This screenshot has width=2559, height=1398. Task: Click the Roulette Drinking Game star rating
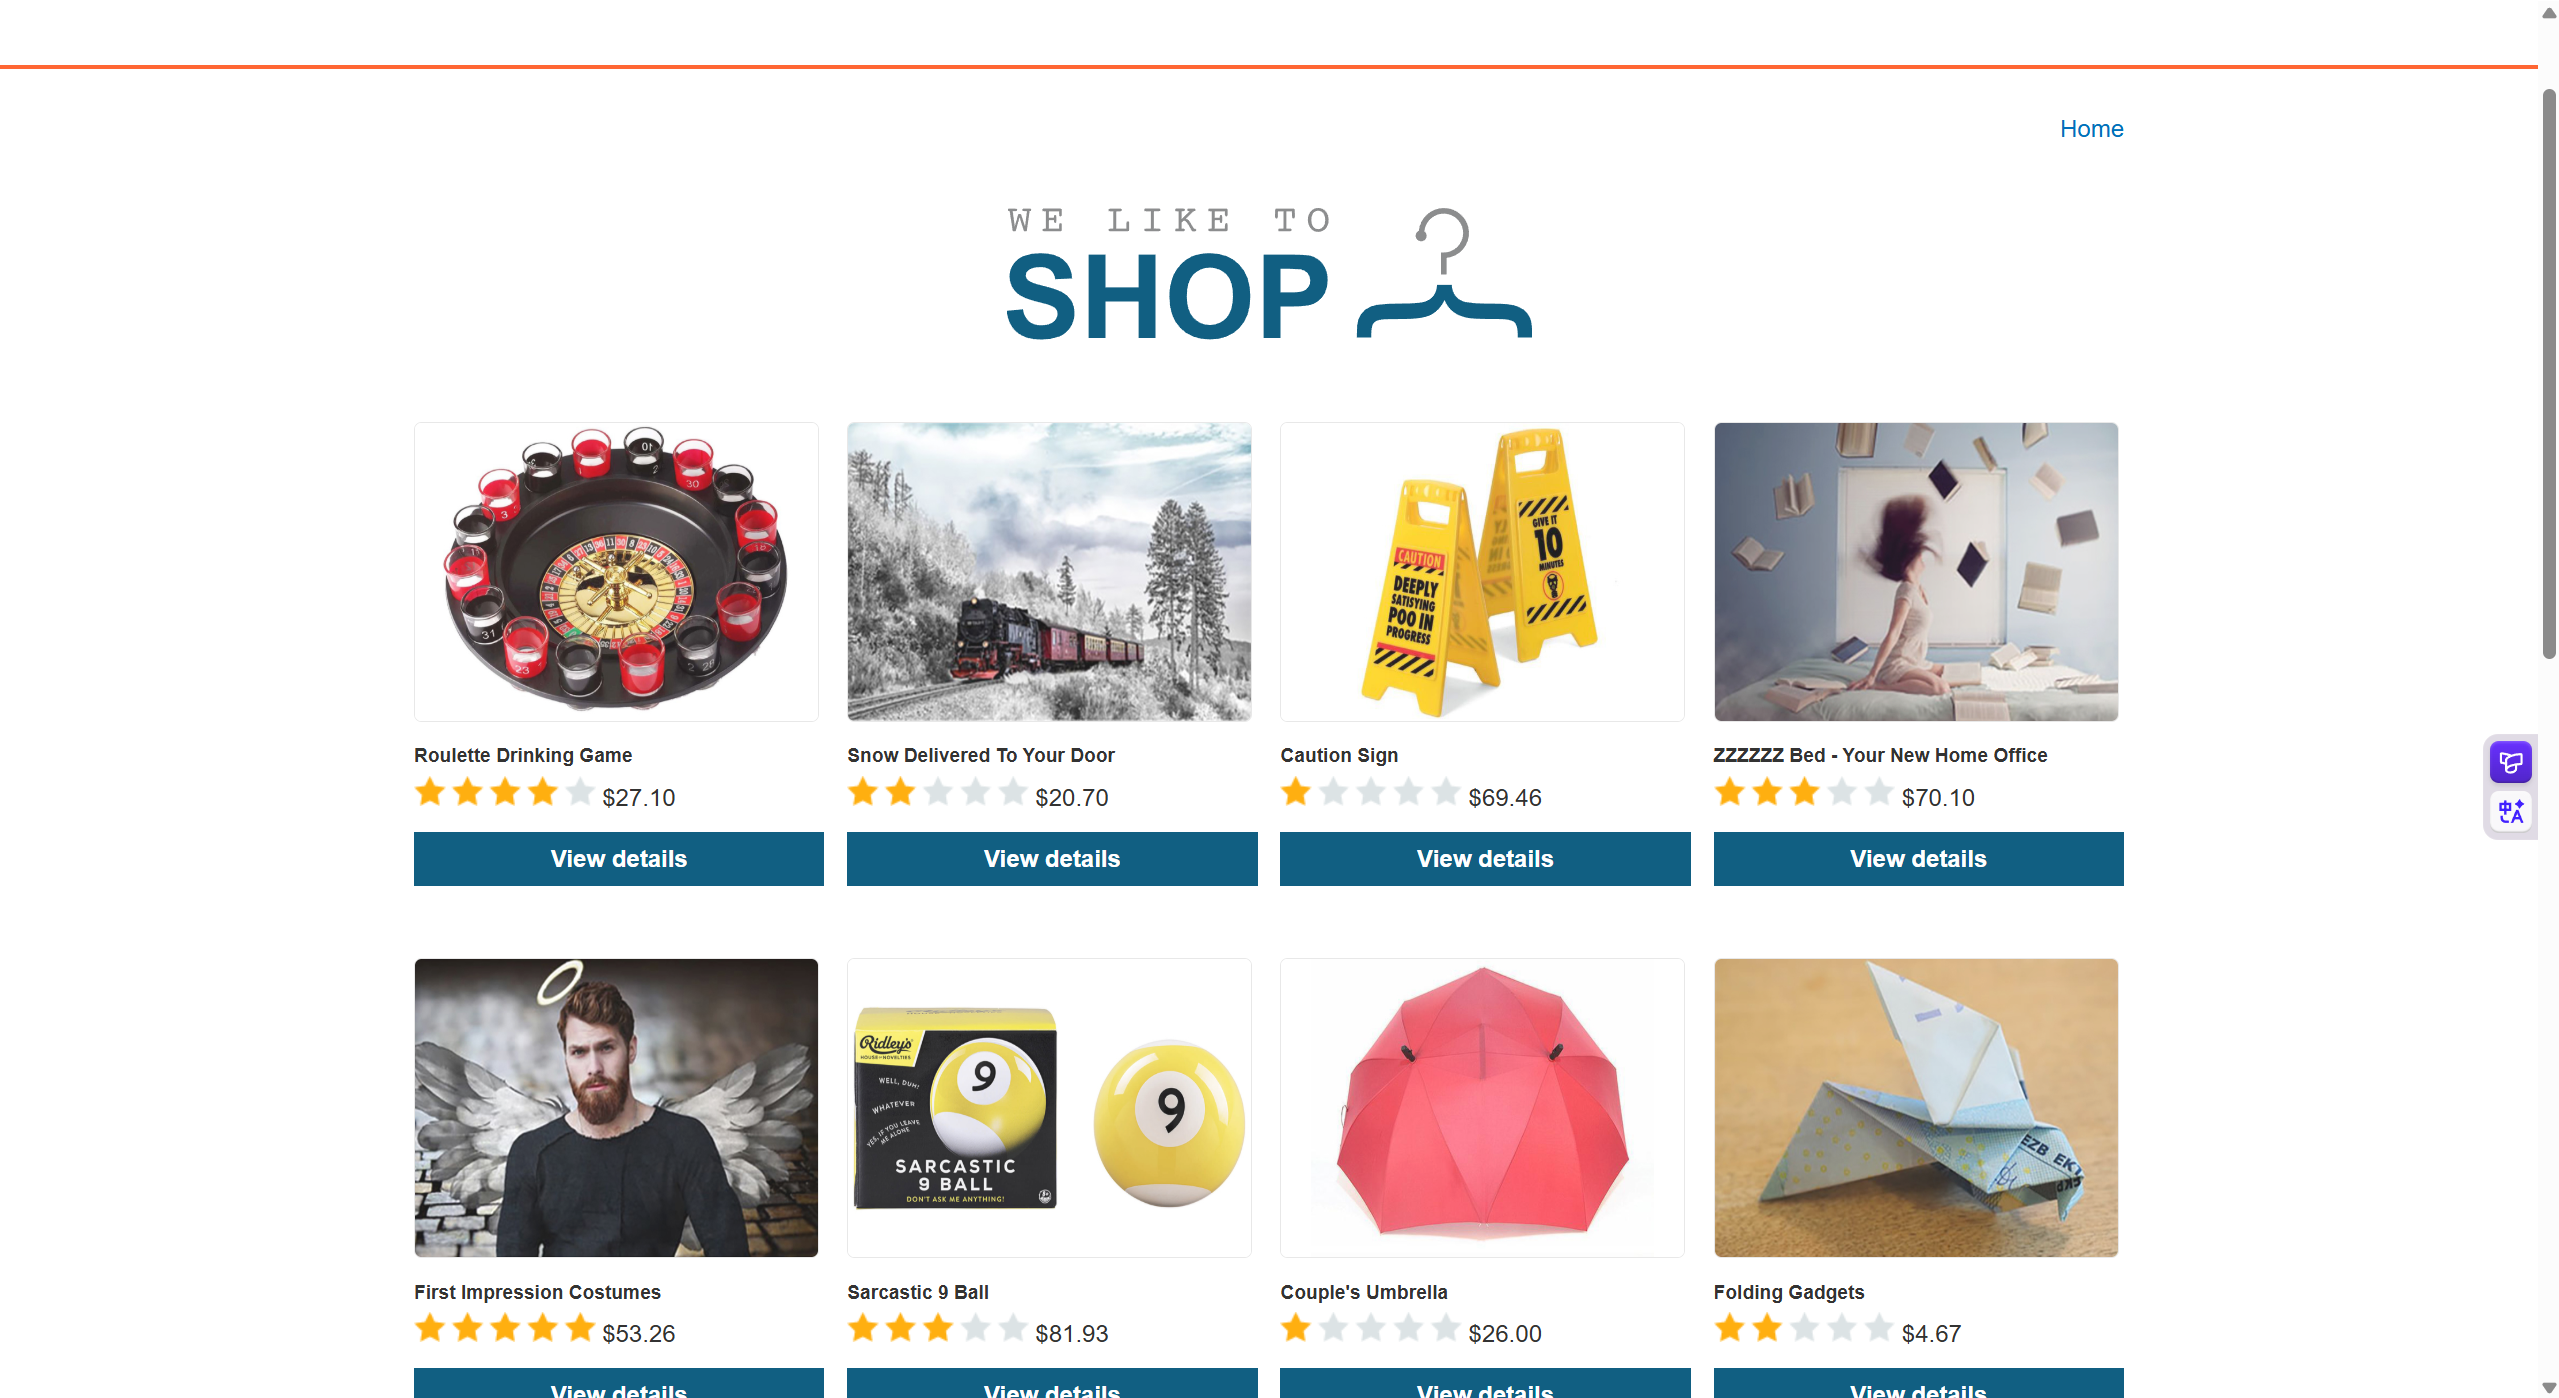tap(505, 794)
